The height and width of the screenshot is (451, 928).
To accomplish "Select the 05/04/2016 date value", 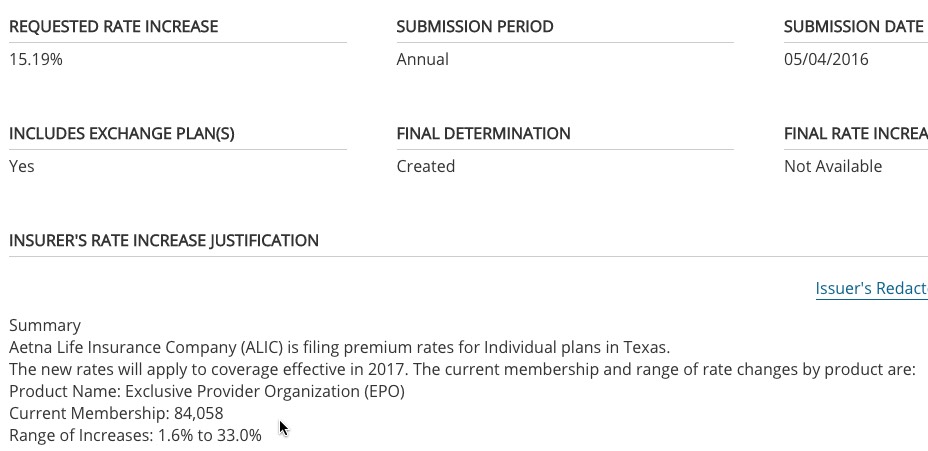I will click(826, 60).
